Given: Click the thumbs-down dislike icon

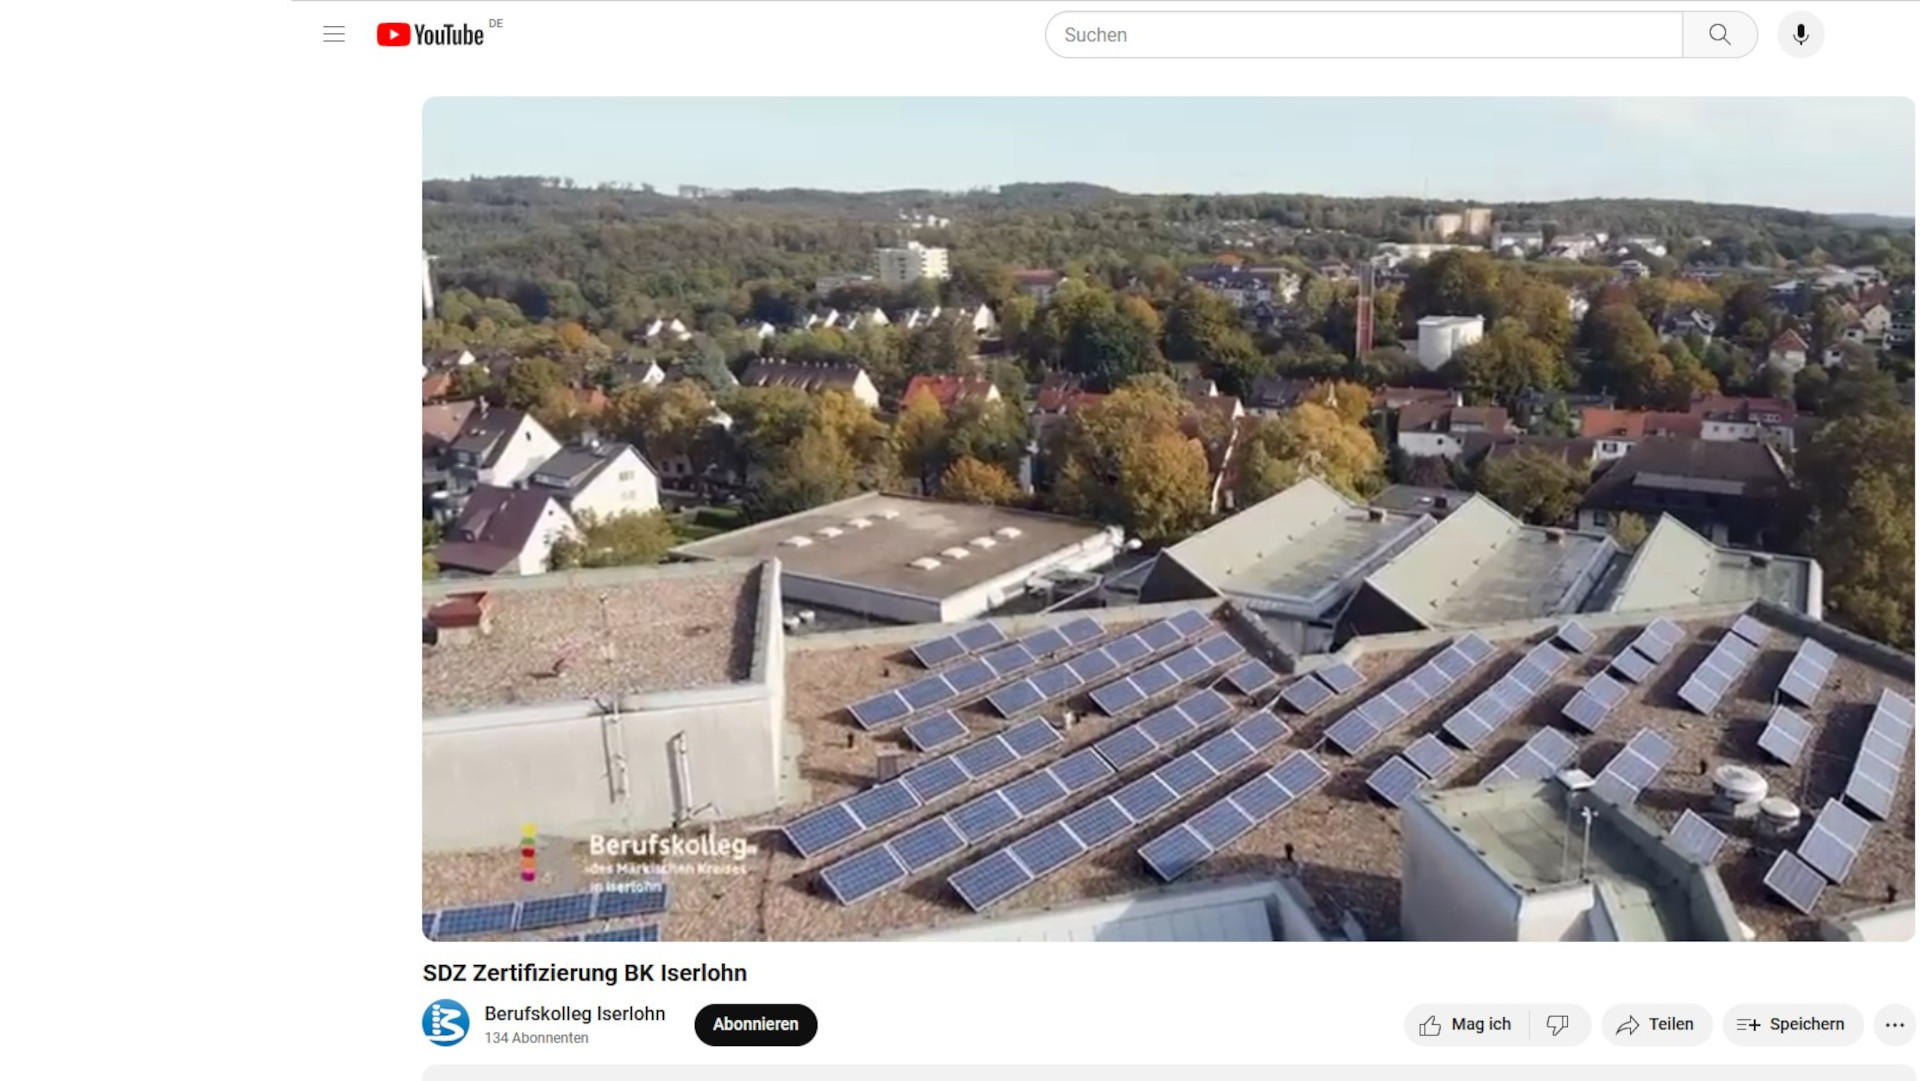Looking at the screenshot, I should pos(1557,1025).
